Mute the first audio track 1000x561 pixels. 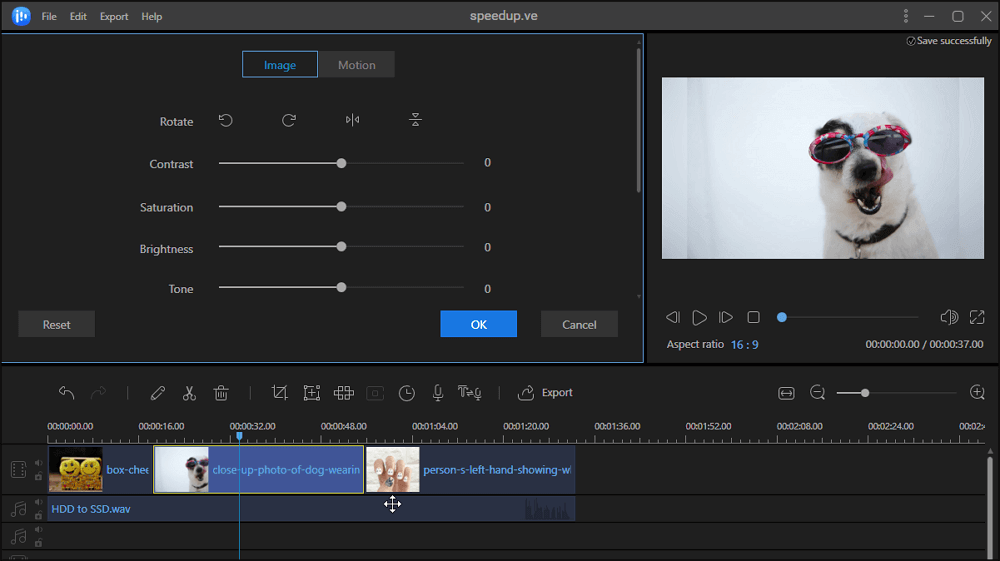38,503
